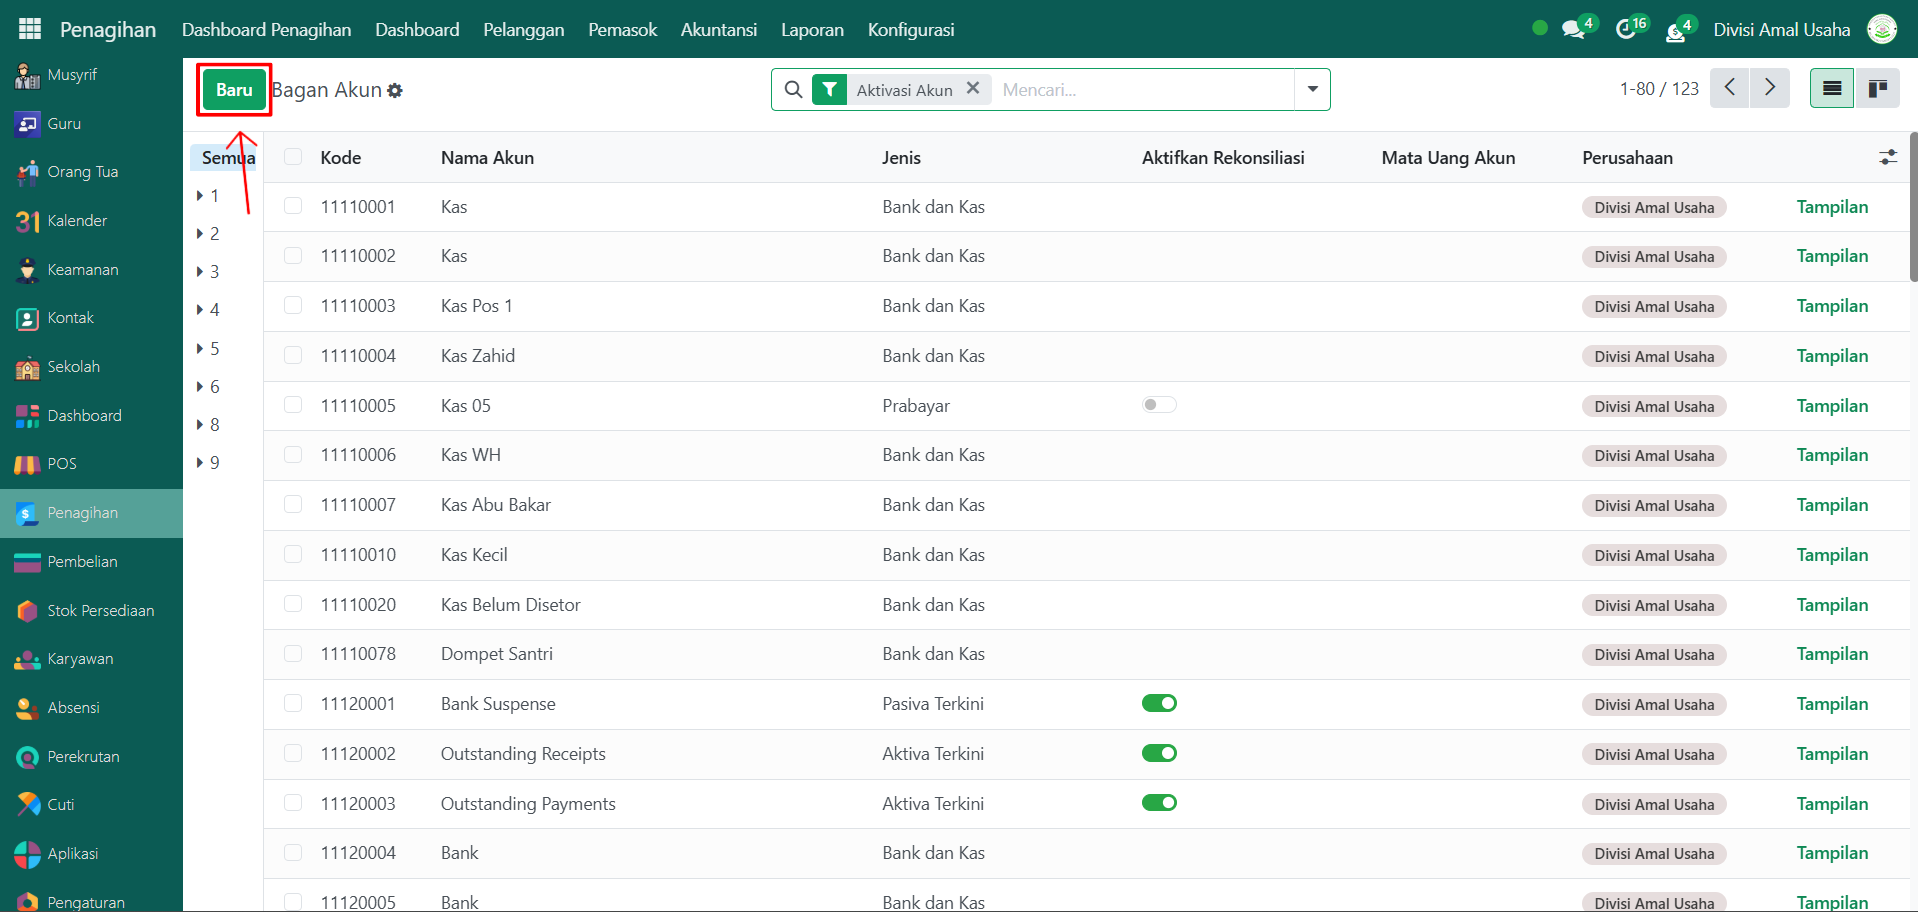This screenshot has width=1918, height=912.
Task: Open the apps grid menu icon
Action: coord(30,29)
